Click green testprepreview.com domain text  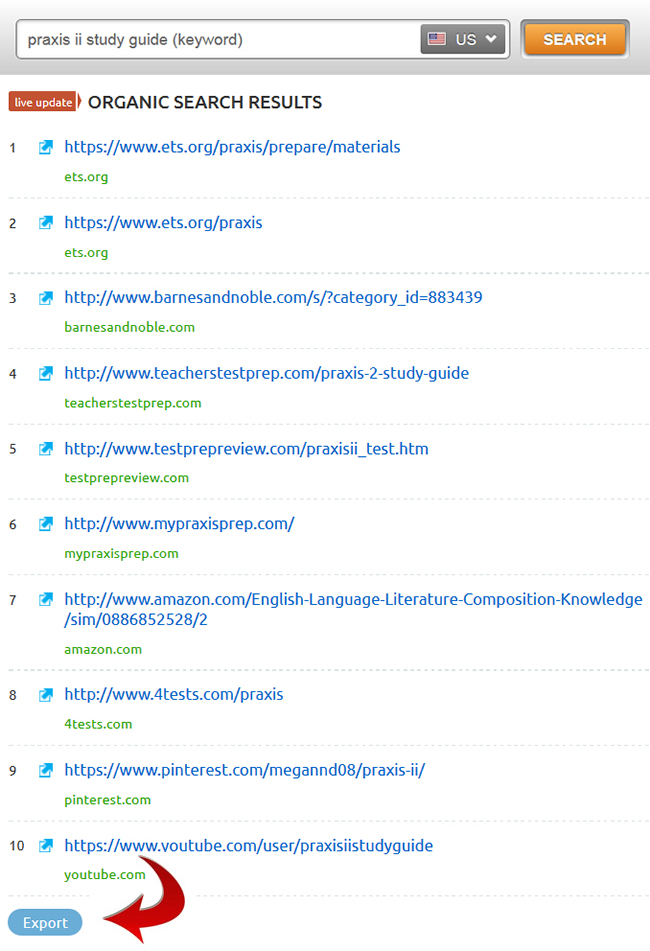point(127,478)
